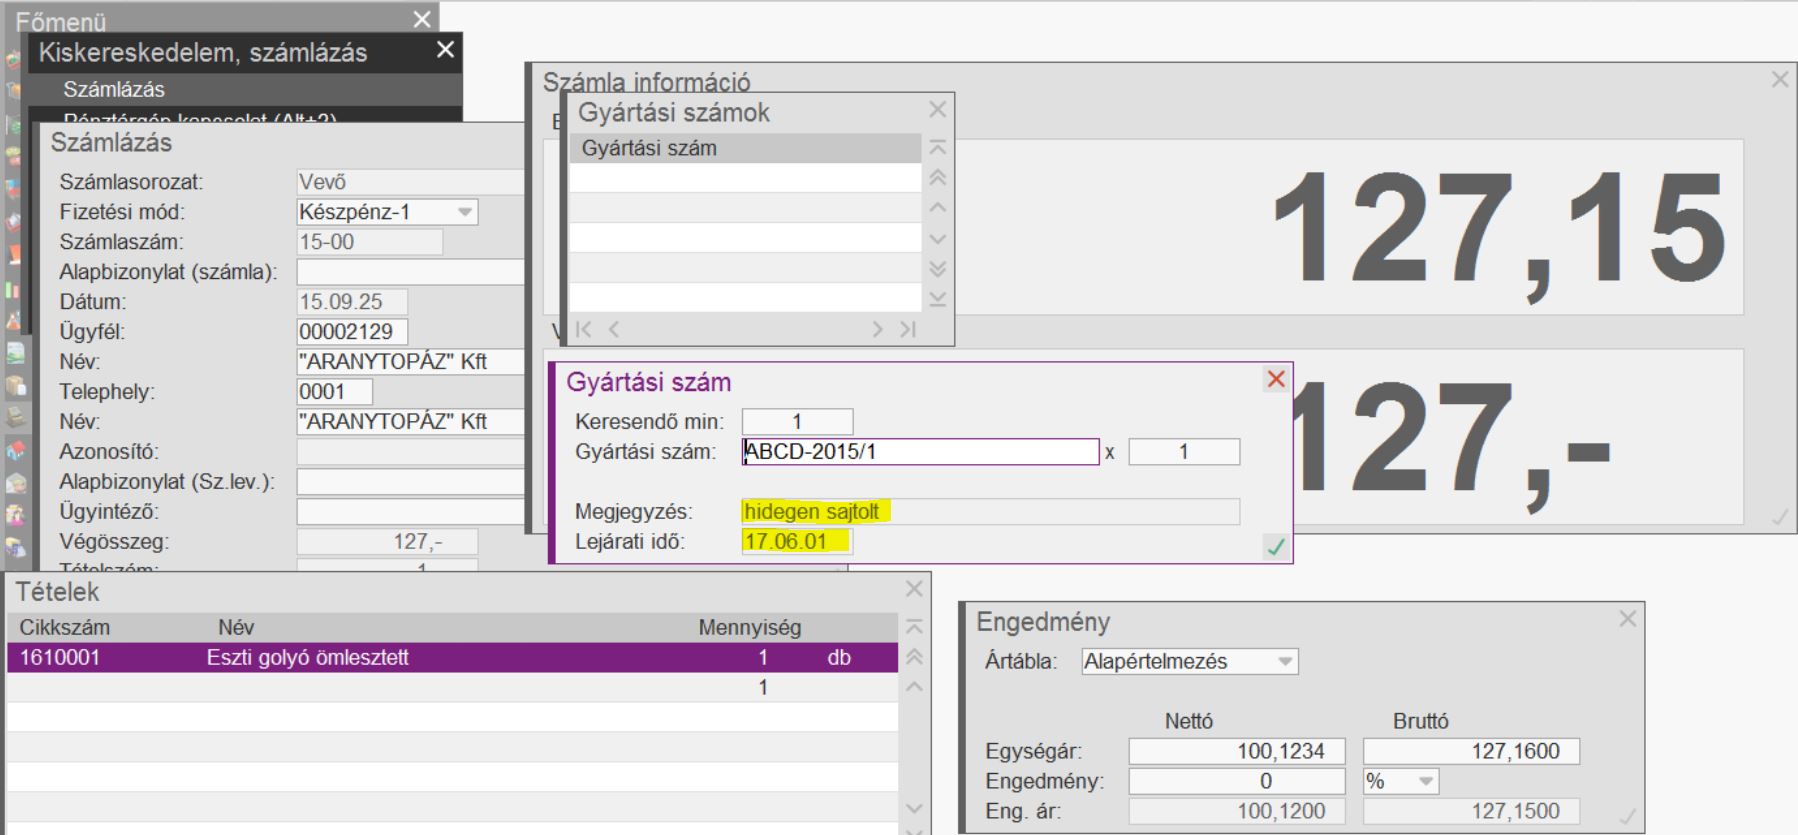Click the Bruttó Eng. ár field

pos(1471,811)
